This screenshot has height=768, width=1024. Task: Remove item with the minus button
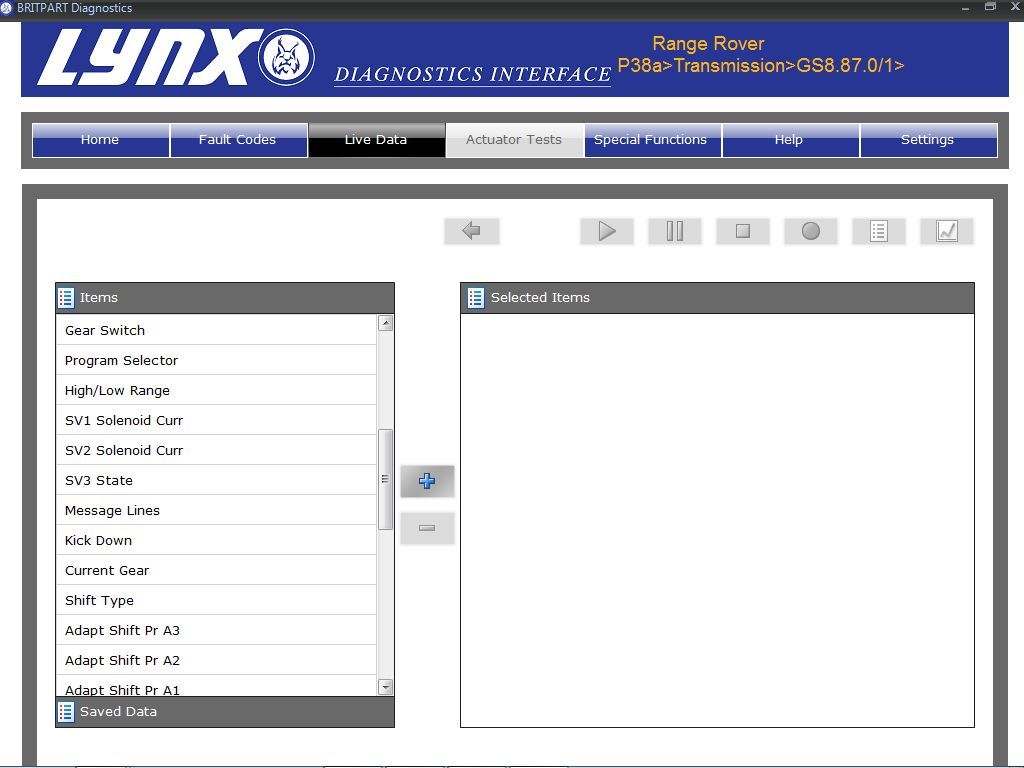427,528
